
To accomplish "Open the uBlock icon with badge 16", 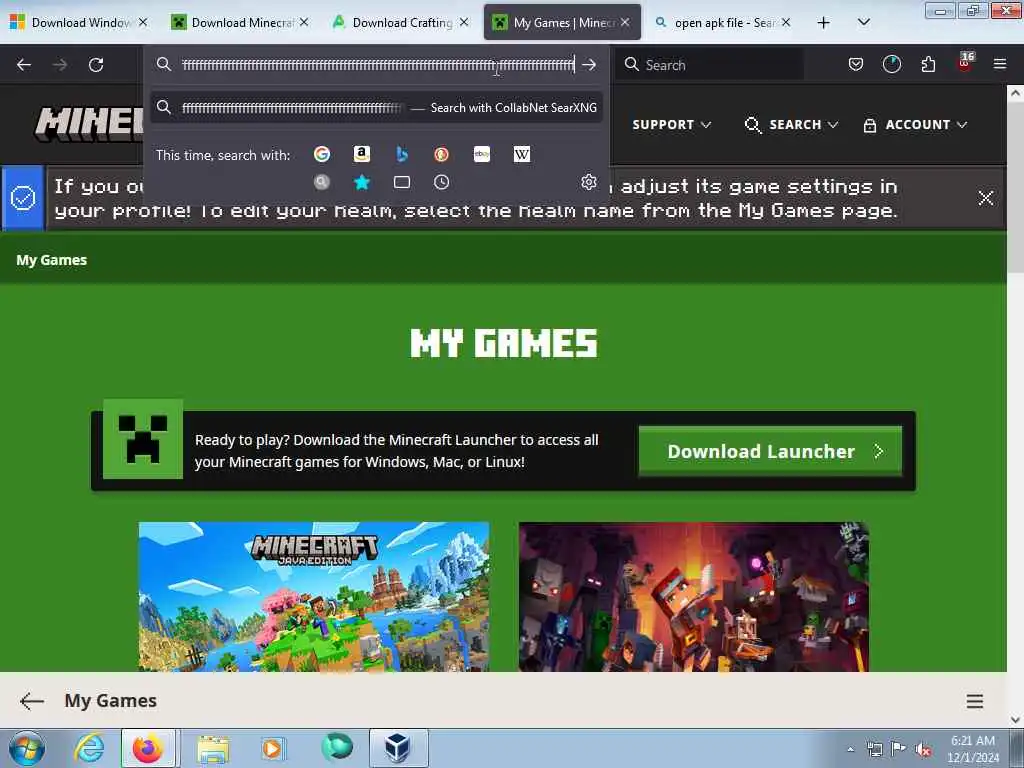I will tap(965, 63).
